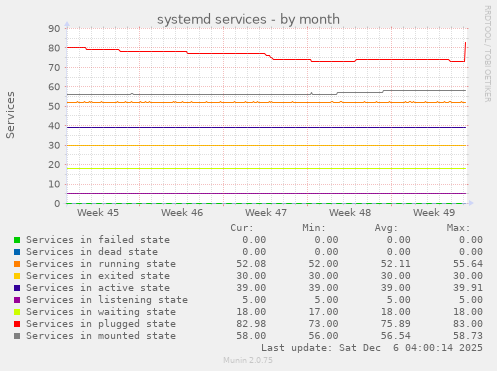Click the plugged state current value 82.98
497x371 pixels.
click(x=251, y=324)
